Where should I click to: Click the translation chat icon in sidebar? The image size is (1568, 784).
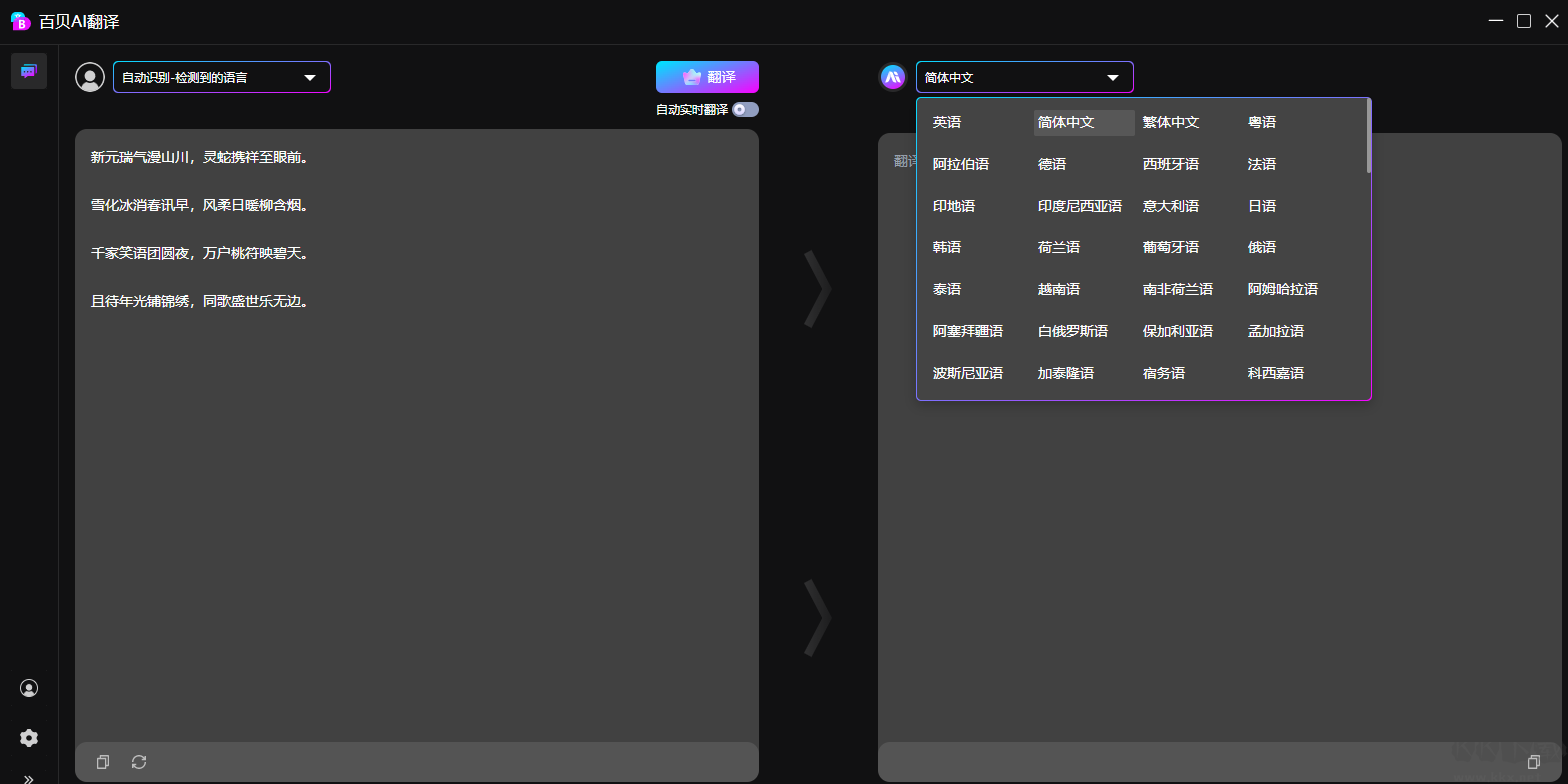click(29, 71)
